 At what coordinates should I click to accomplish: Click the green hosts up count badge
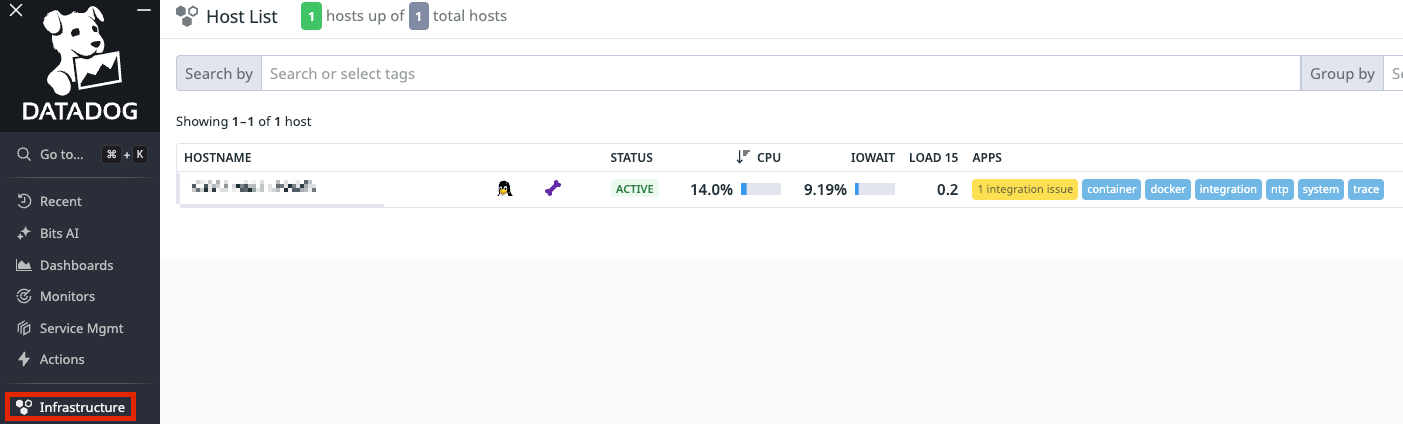point(311,16)
